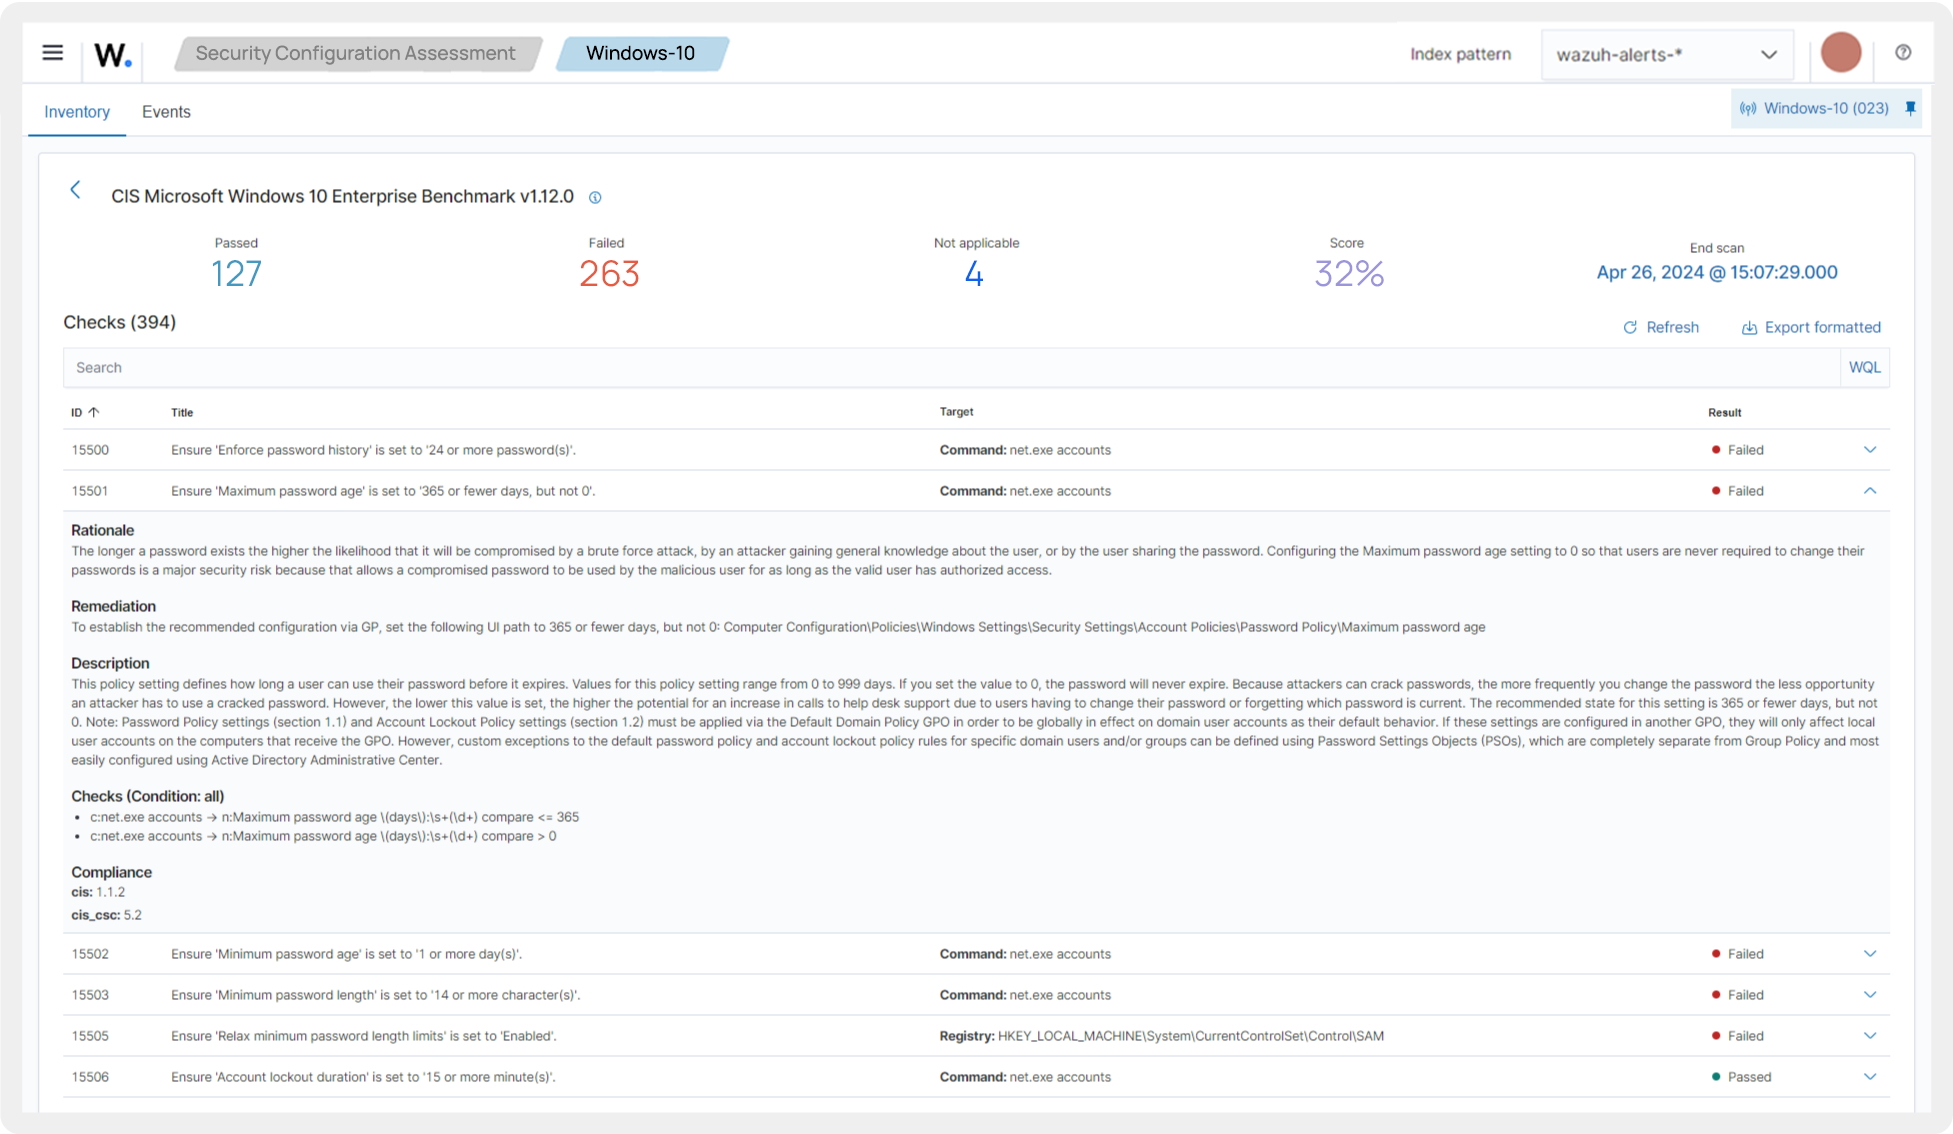
Task: Switch to the Events tab
Action: pyautogui.click(x=166, y=112)
